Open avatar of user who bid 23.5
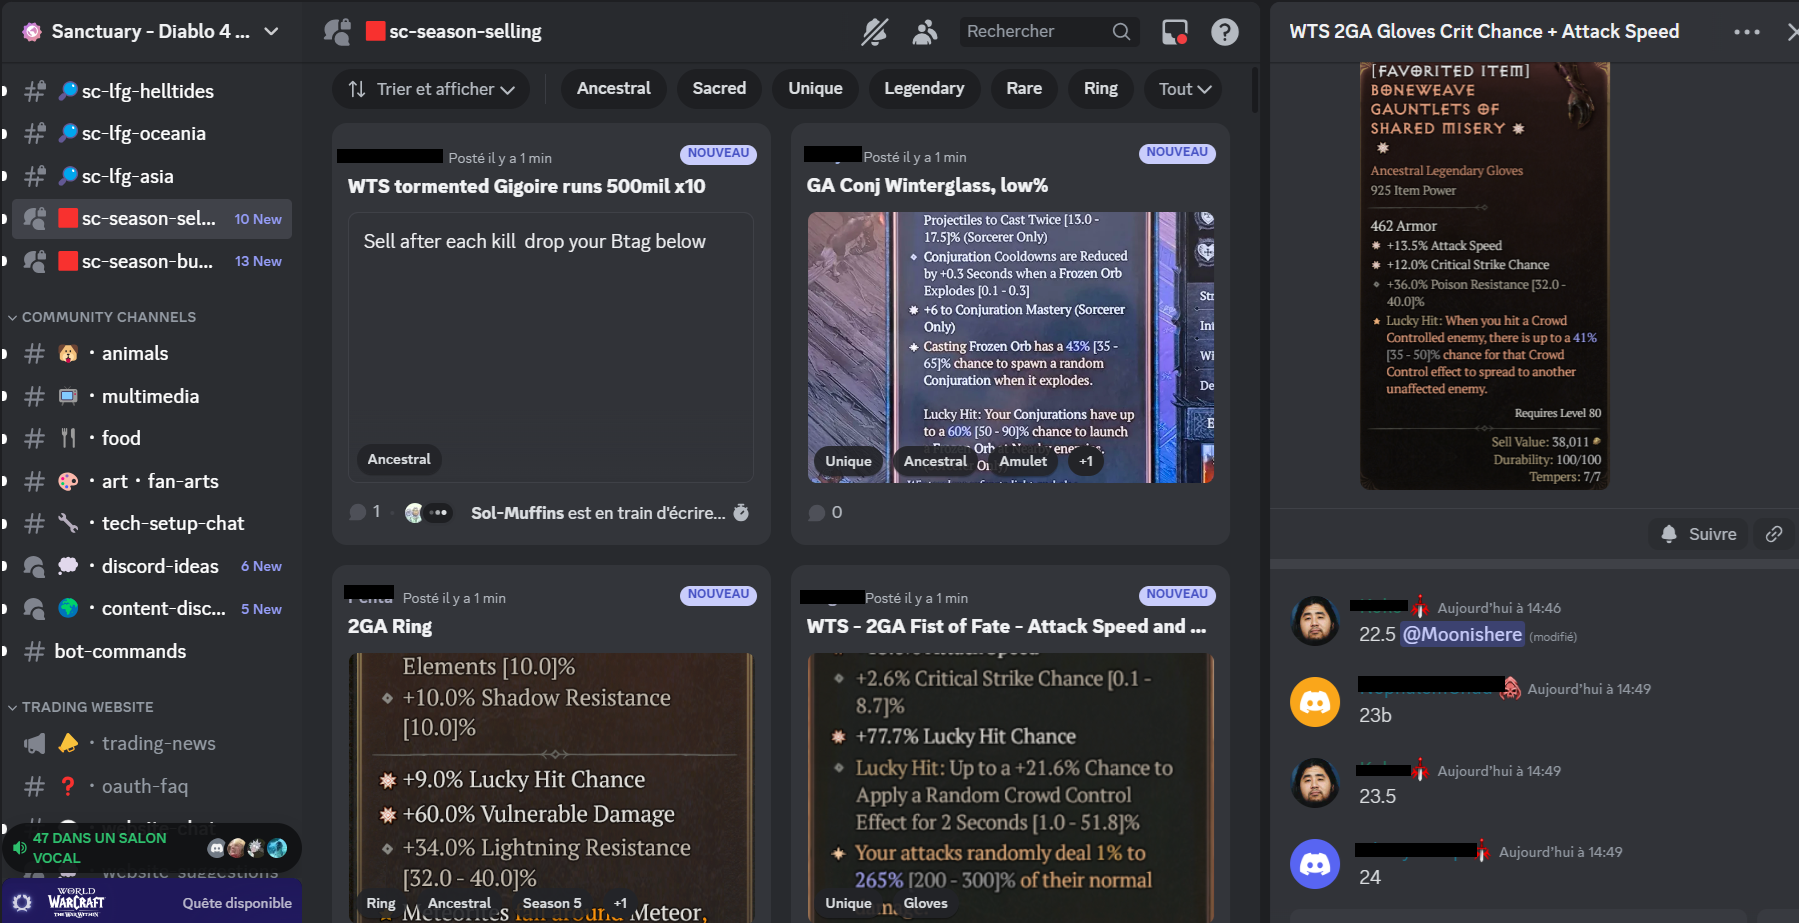 [x=1315, y=783]
